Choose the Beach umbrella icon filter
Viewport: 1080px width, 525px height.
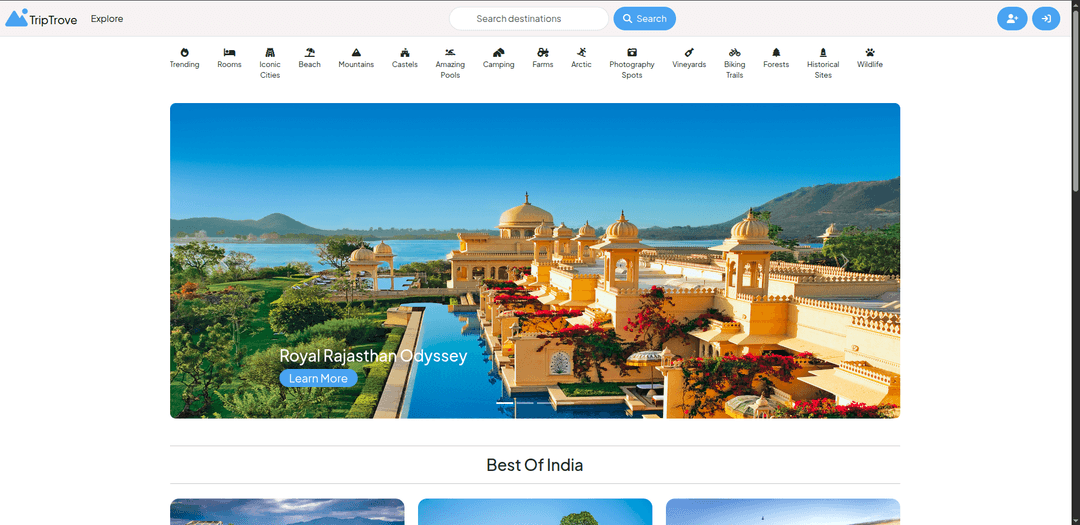pyautogui.click(x=310, y=57)
